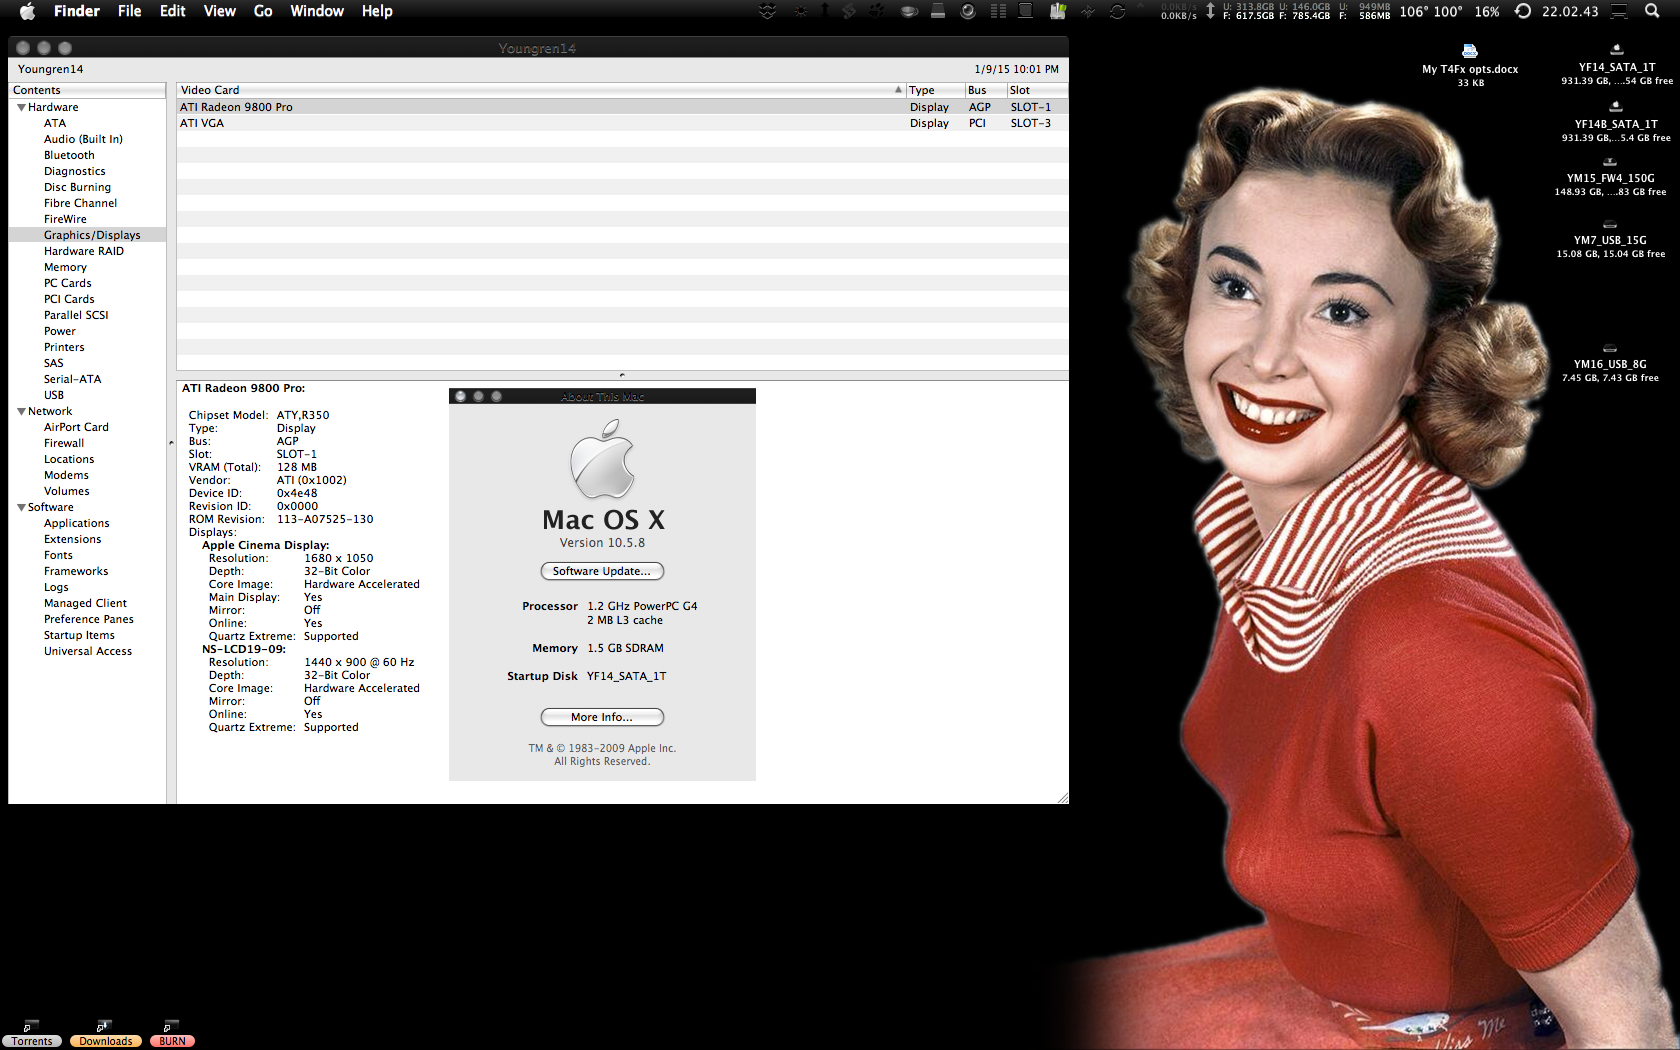Screen dimensions: 1680x1050
Task: Open the View menu
Action: click(x=220, y=11)
